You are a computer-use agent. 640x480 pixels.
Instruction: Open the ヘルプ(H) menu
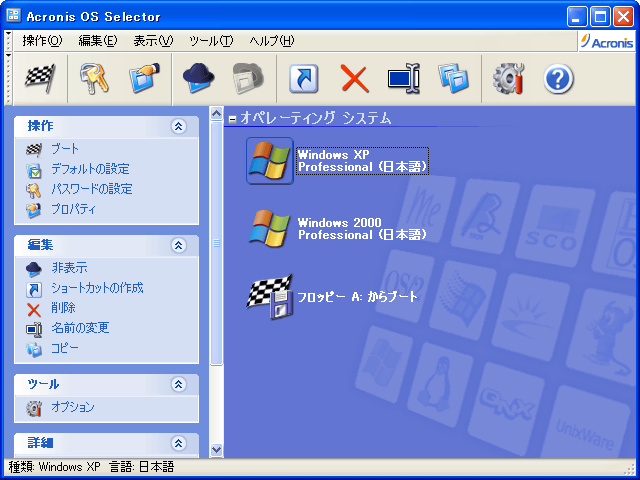[x=272, y=41]
